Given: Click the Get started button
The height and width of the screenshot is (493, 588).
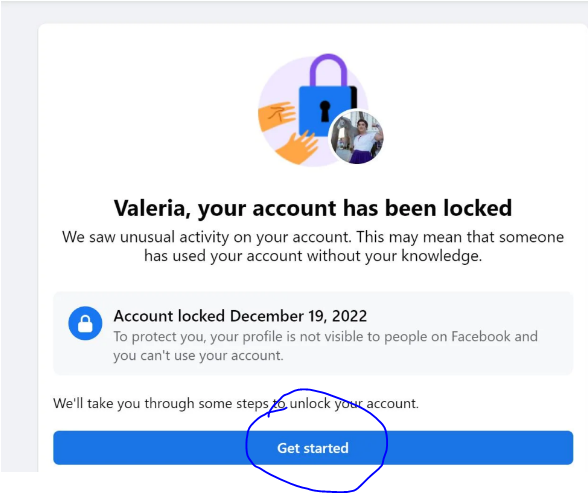Looking at the screenshot, I should [x=313, y=448].
